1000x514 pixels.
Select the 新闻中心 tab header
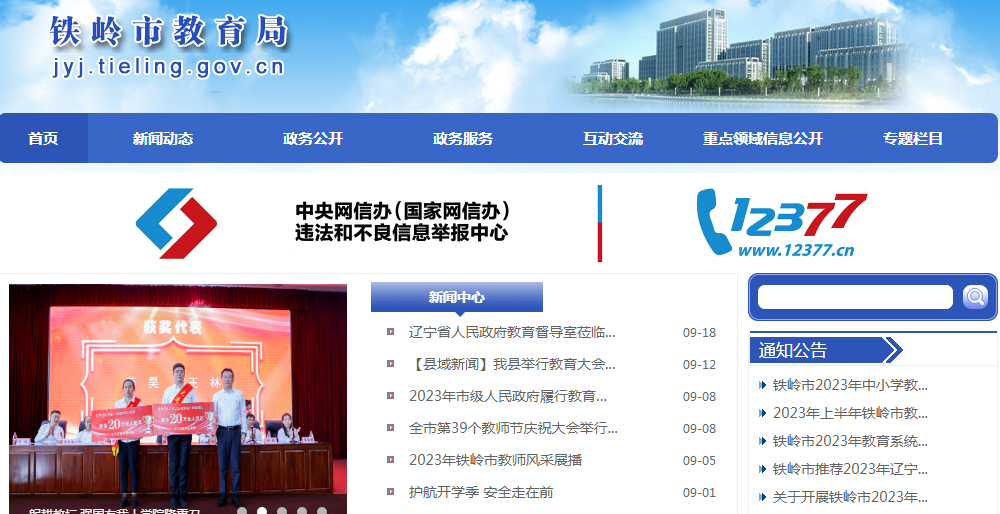click(457, 297)
